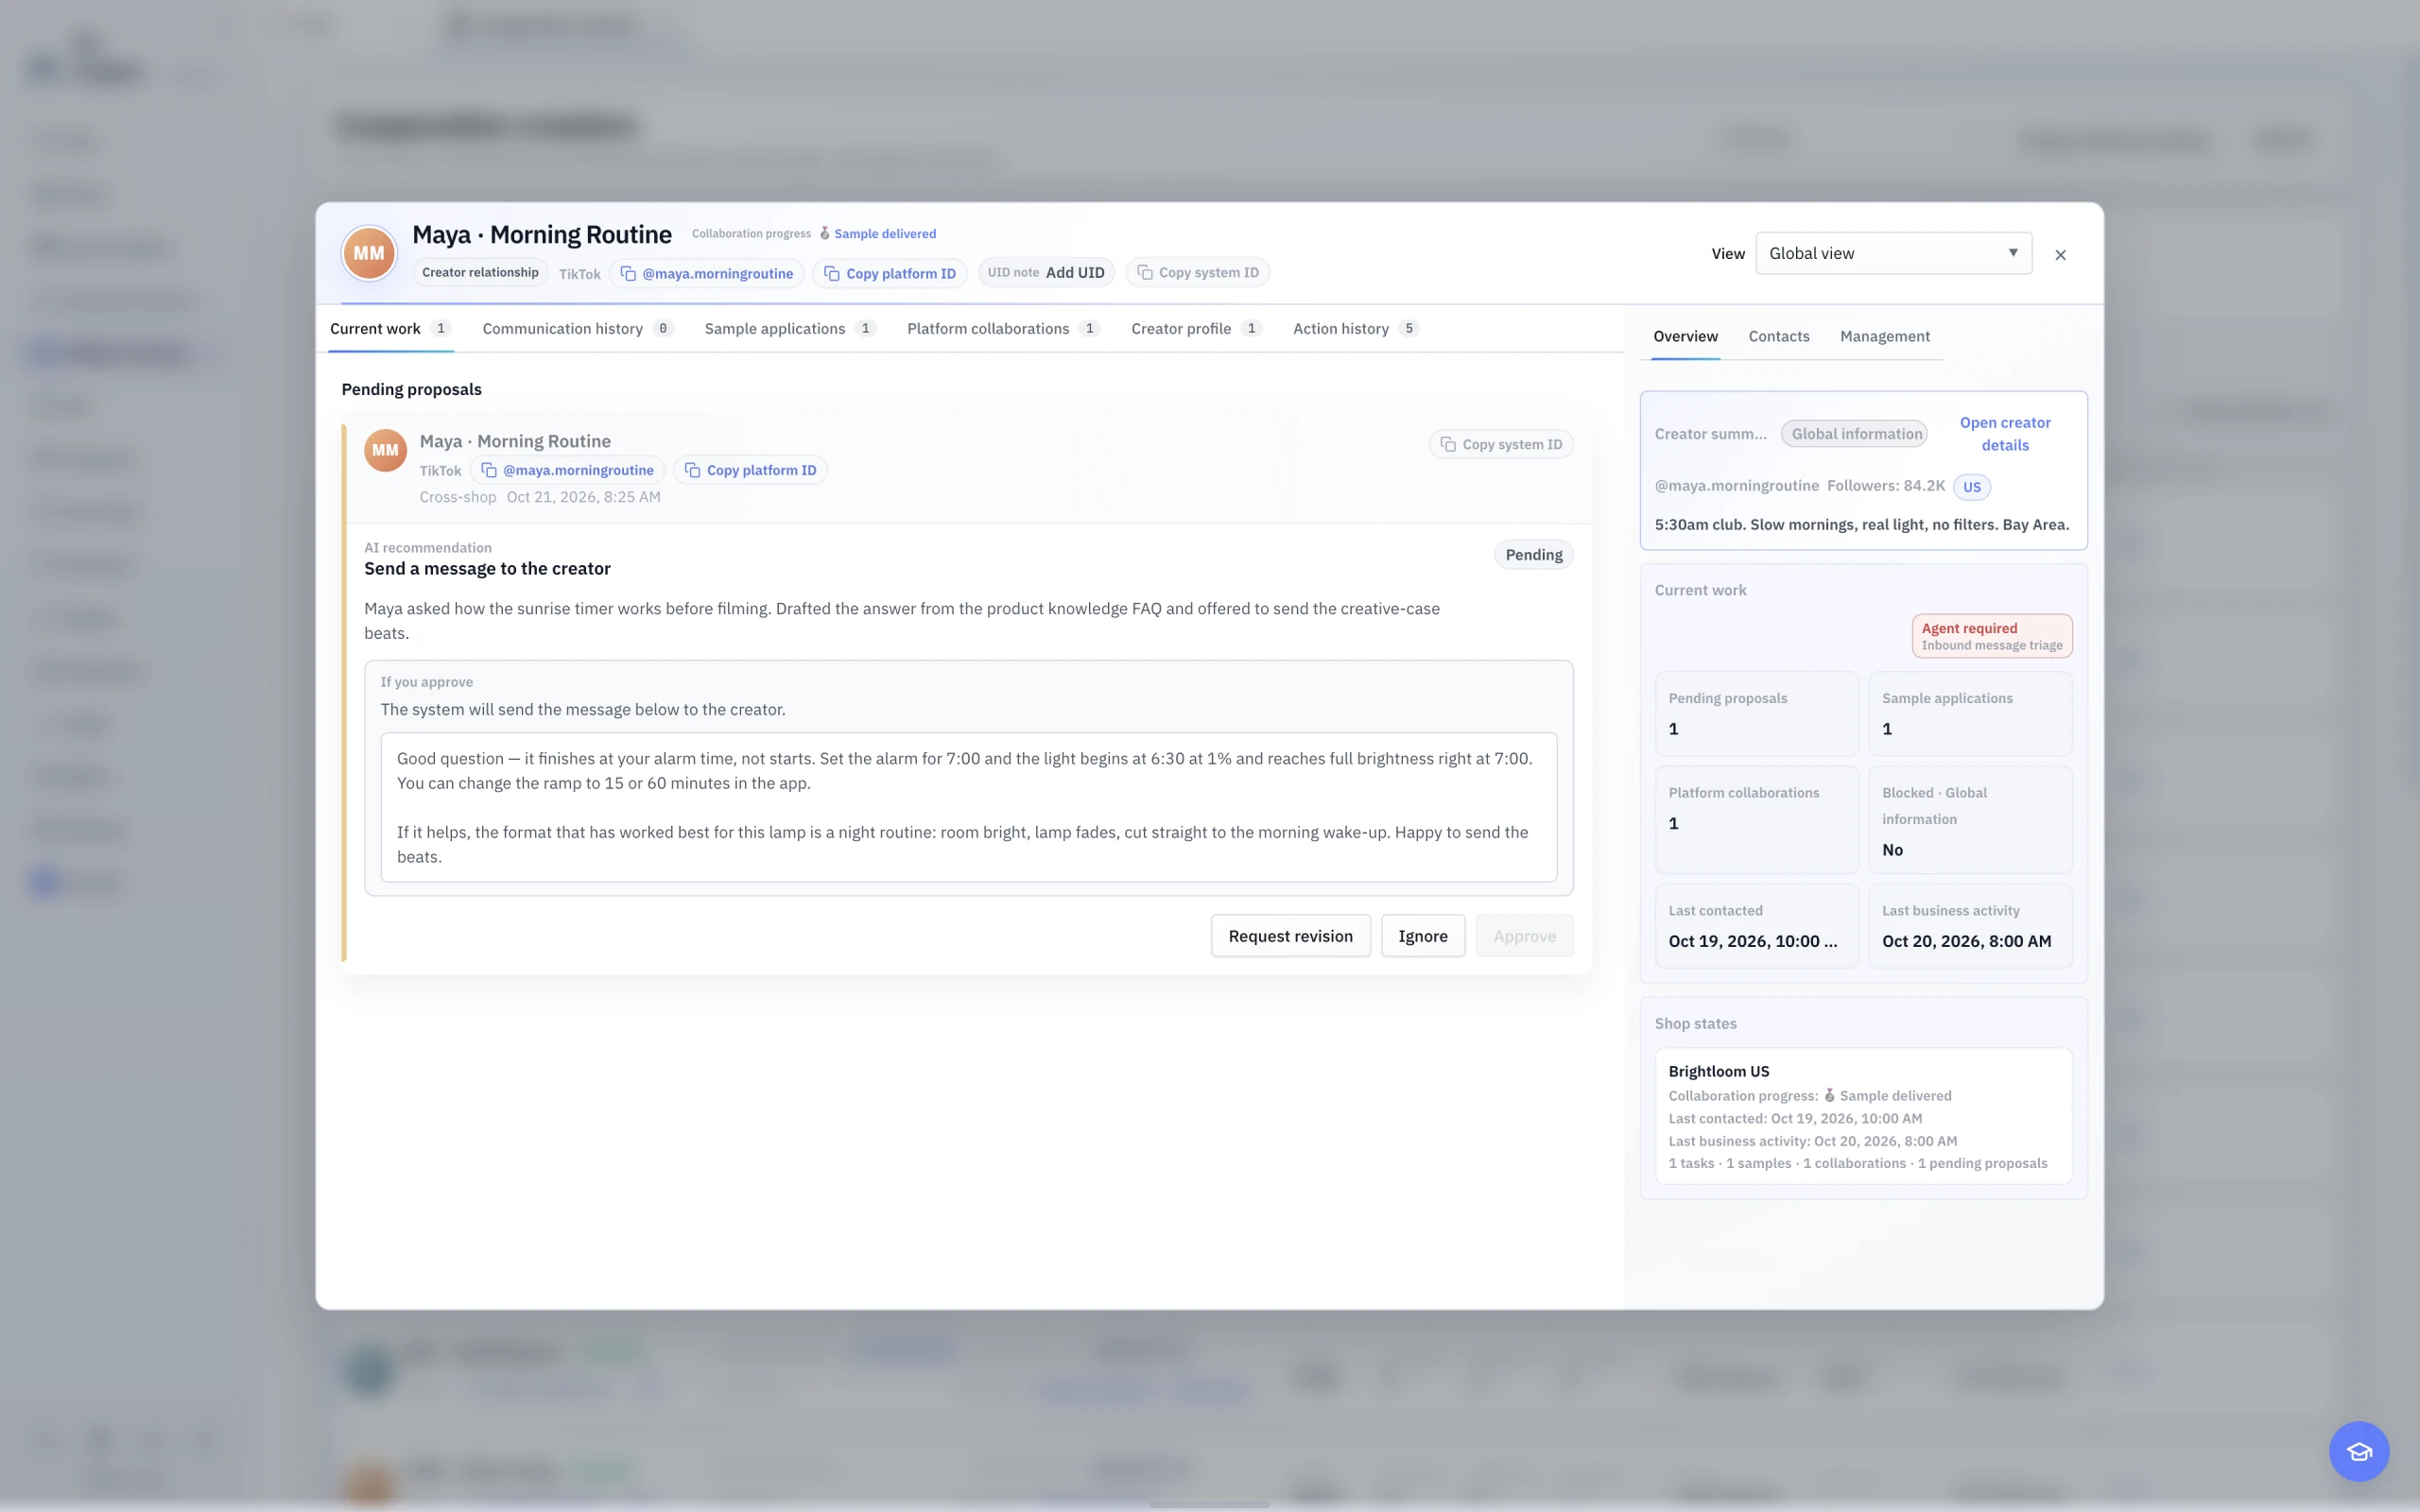The width and height of the screenshot is (2420, 1512).
Task: Open the Platform collaborations tab
Action: coord(1003,328)
